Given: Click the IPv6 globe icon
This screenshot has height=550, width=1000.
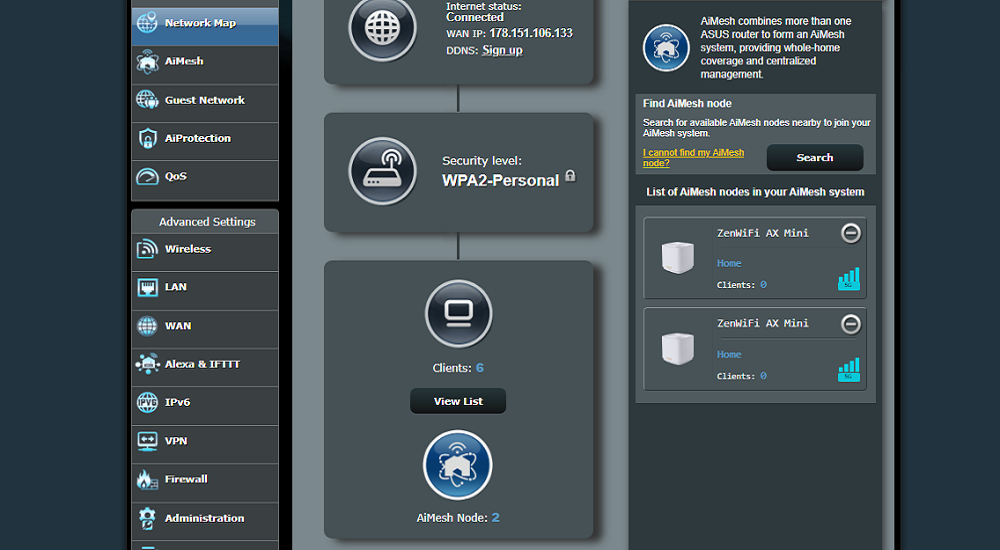Looking at the screenshot, I should 147,402.
